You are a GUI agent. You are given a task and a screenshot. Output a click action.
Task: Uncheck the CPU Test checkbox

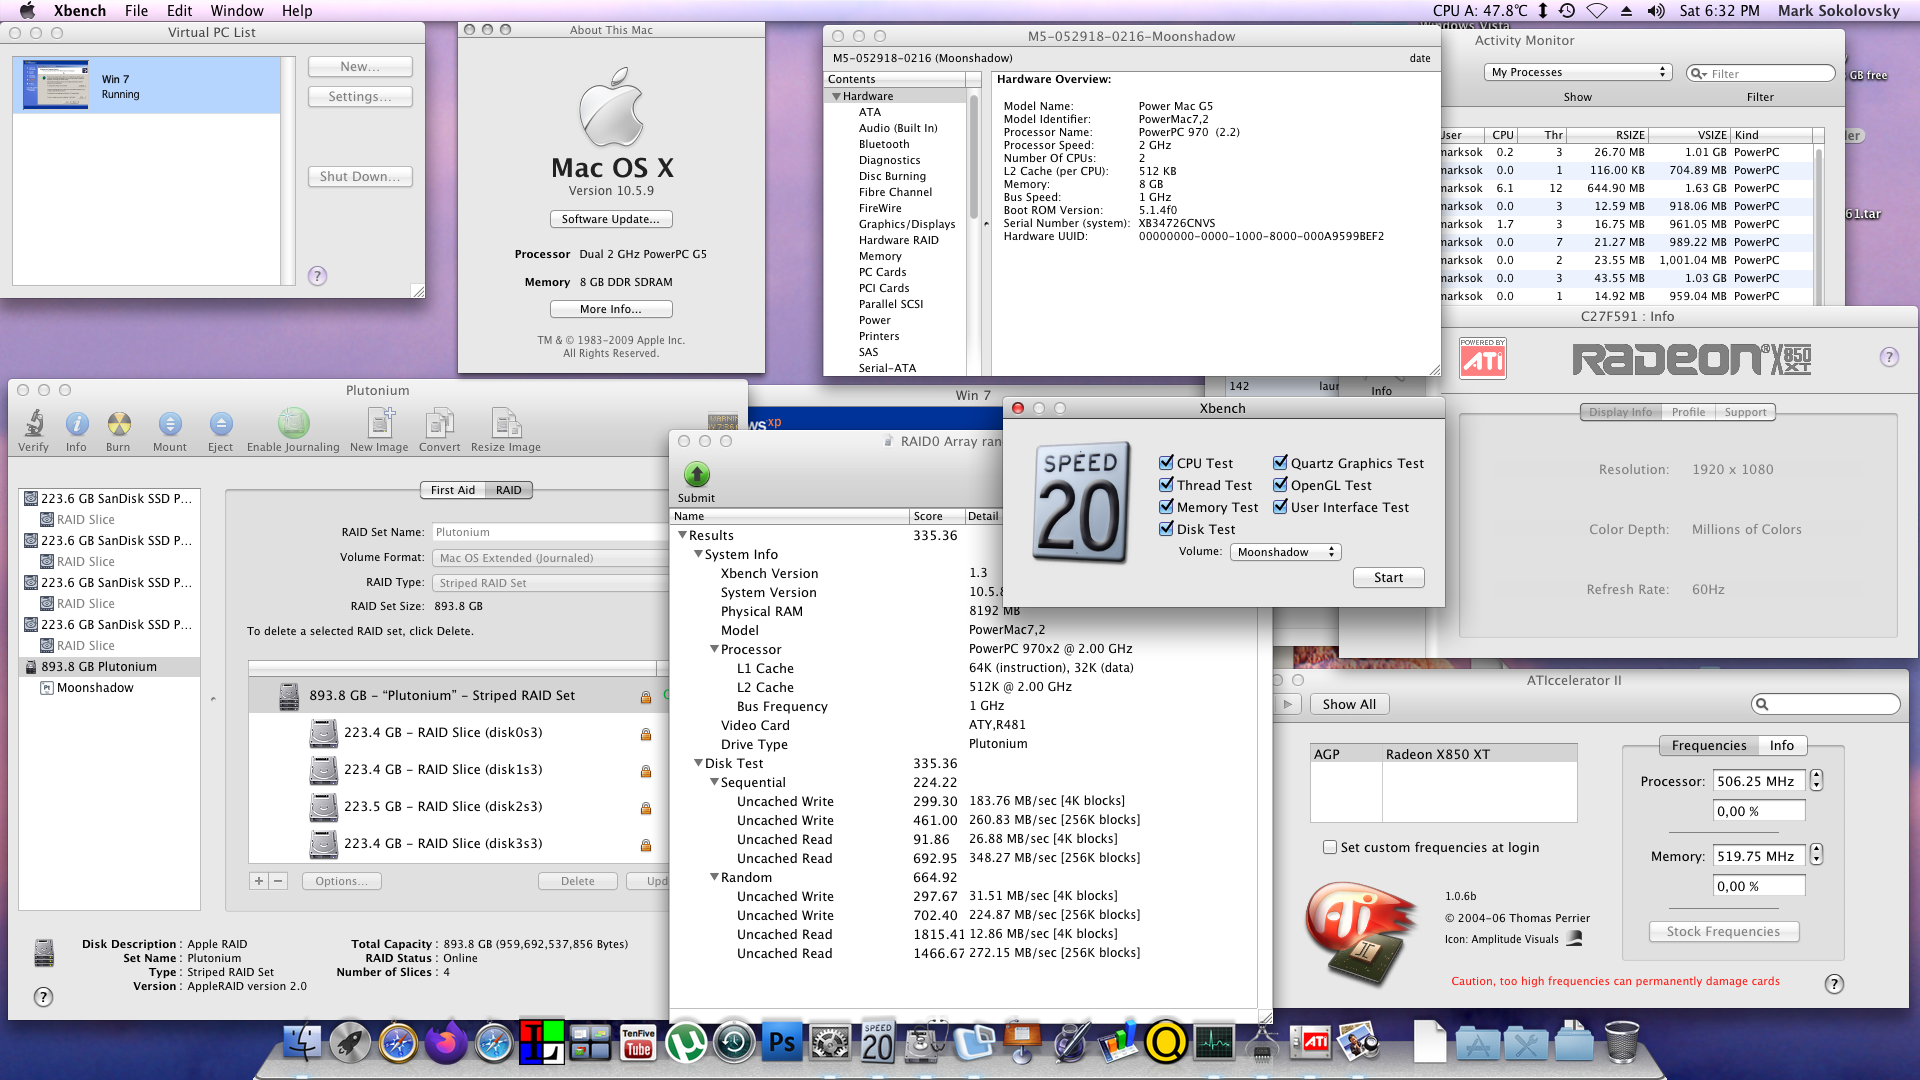coord(1166,463)
